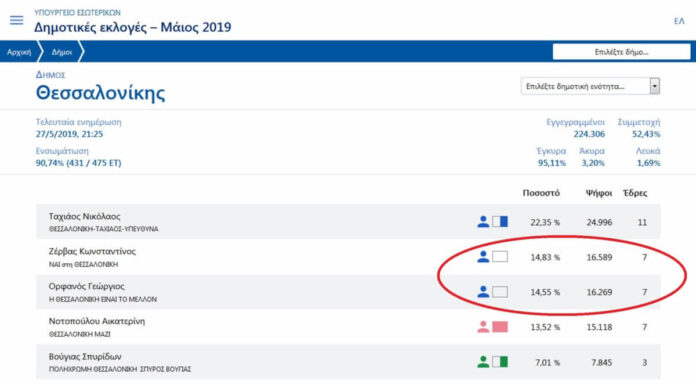Screen dimensions: 696x385
Task: Click the Ποσοστό column header
Action: pyautogui.click(x=541, y=193)
